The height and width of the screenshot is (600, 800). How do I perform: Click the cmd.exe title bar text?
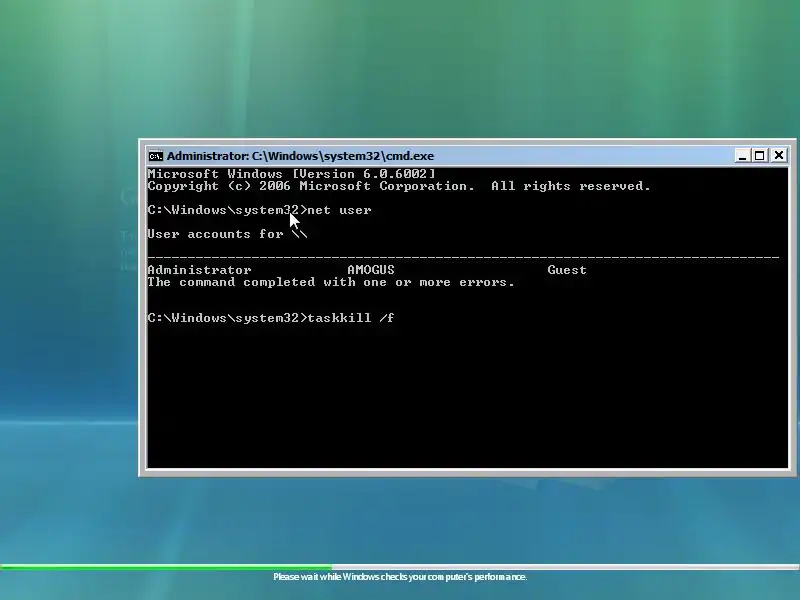tap(300, 156)
